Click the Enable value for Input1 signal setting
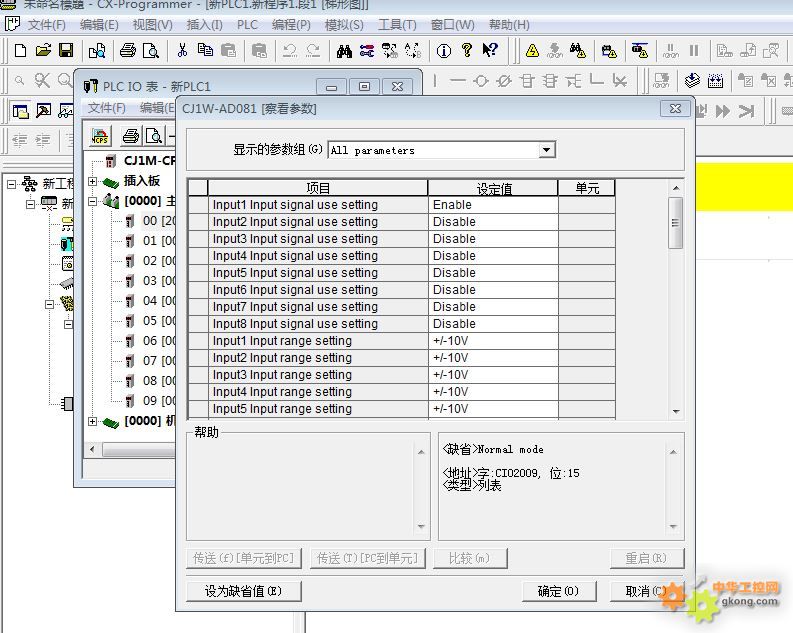Screen dimensions: 793x633 (x=493, y=205)
